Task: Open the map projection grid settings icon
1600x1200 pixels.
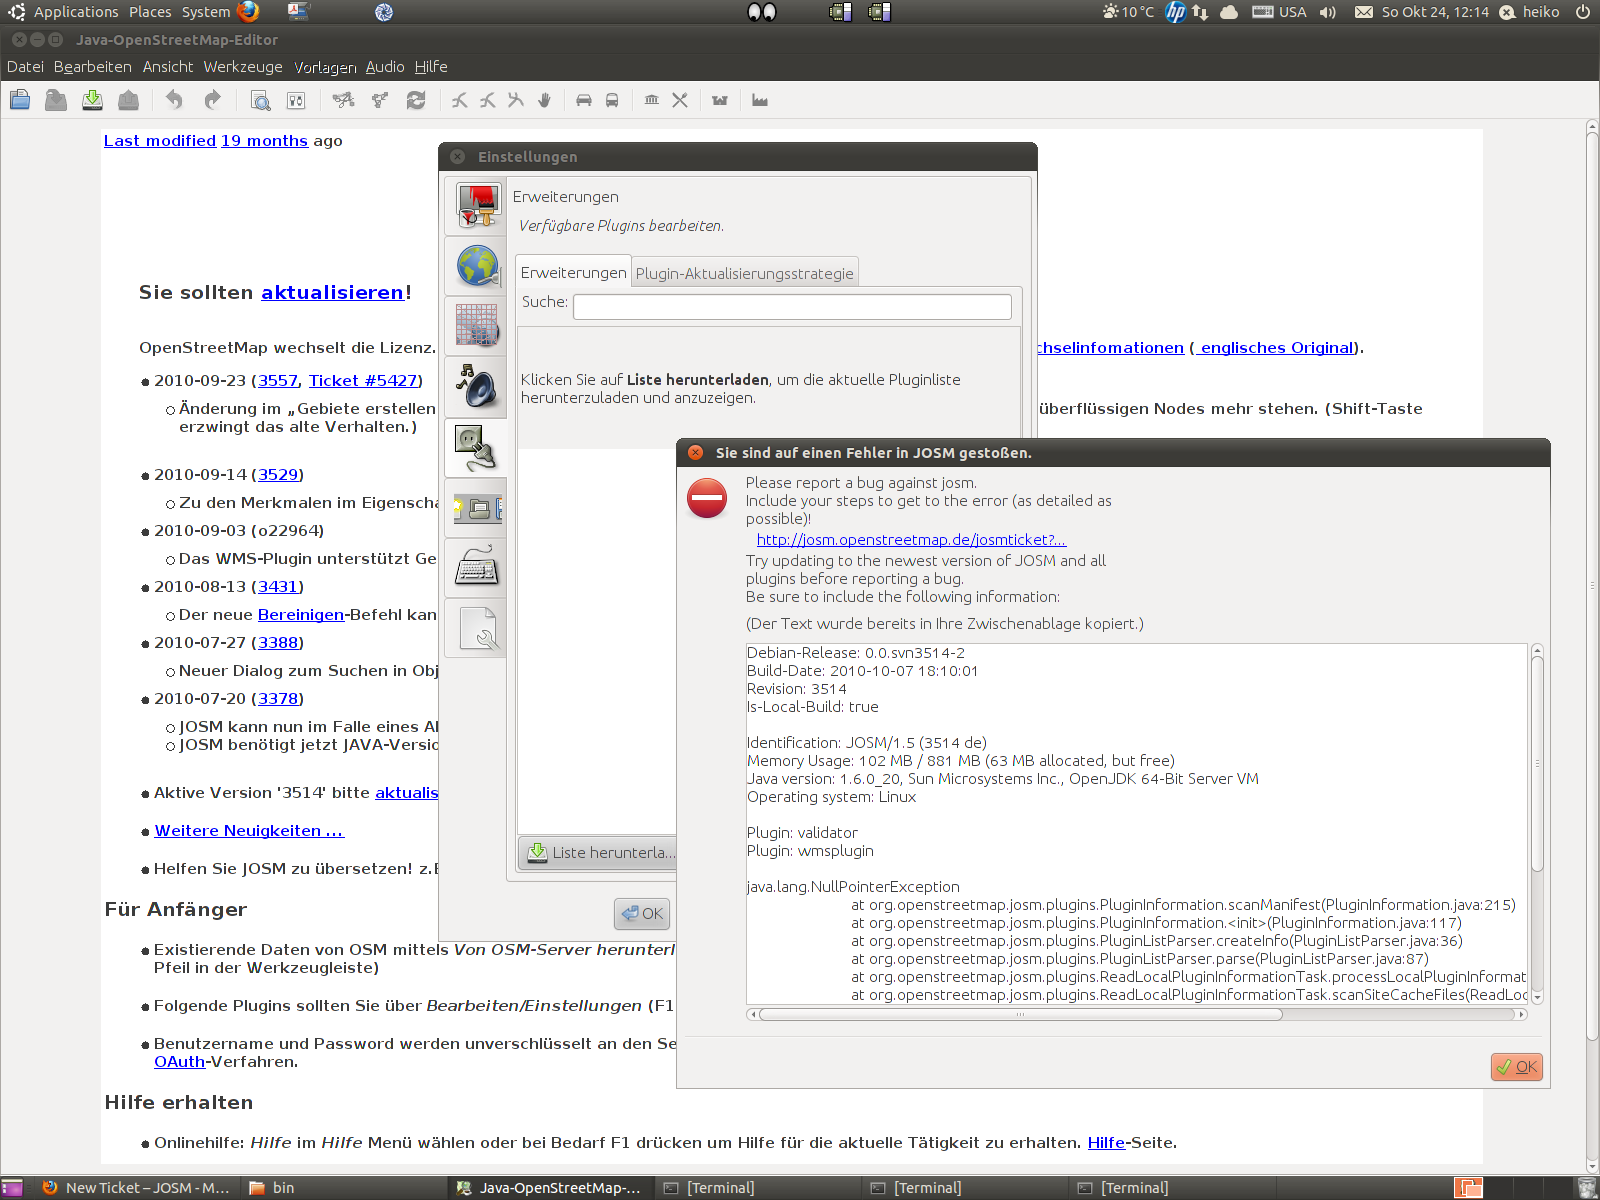Action: (x=477, y=326)
